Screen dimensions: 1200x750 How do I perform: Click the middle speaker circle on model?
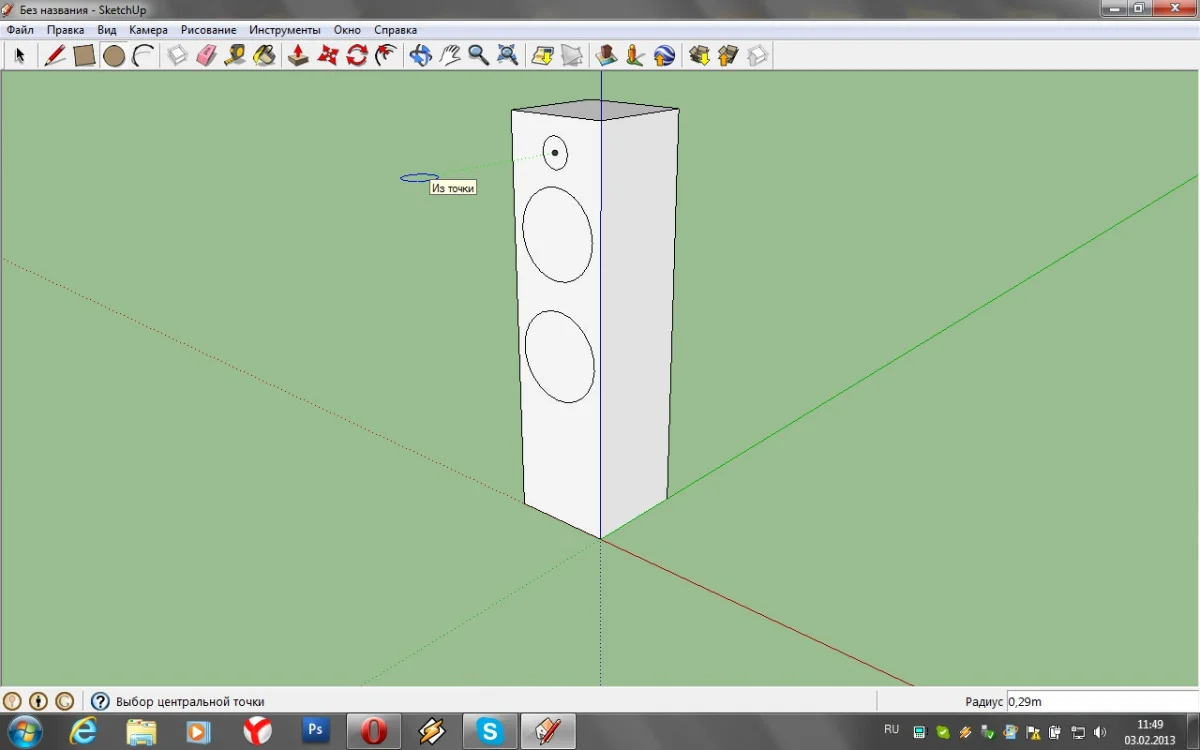pyautogui.click(x=557, y=235)
